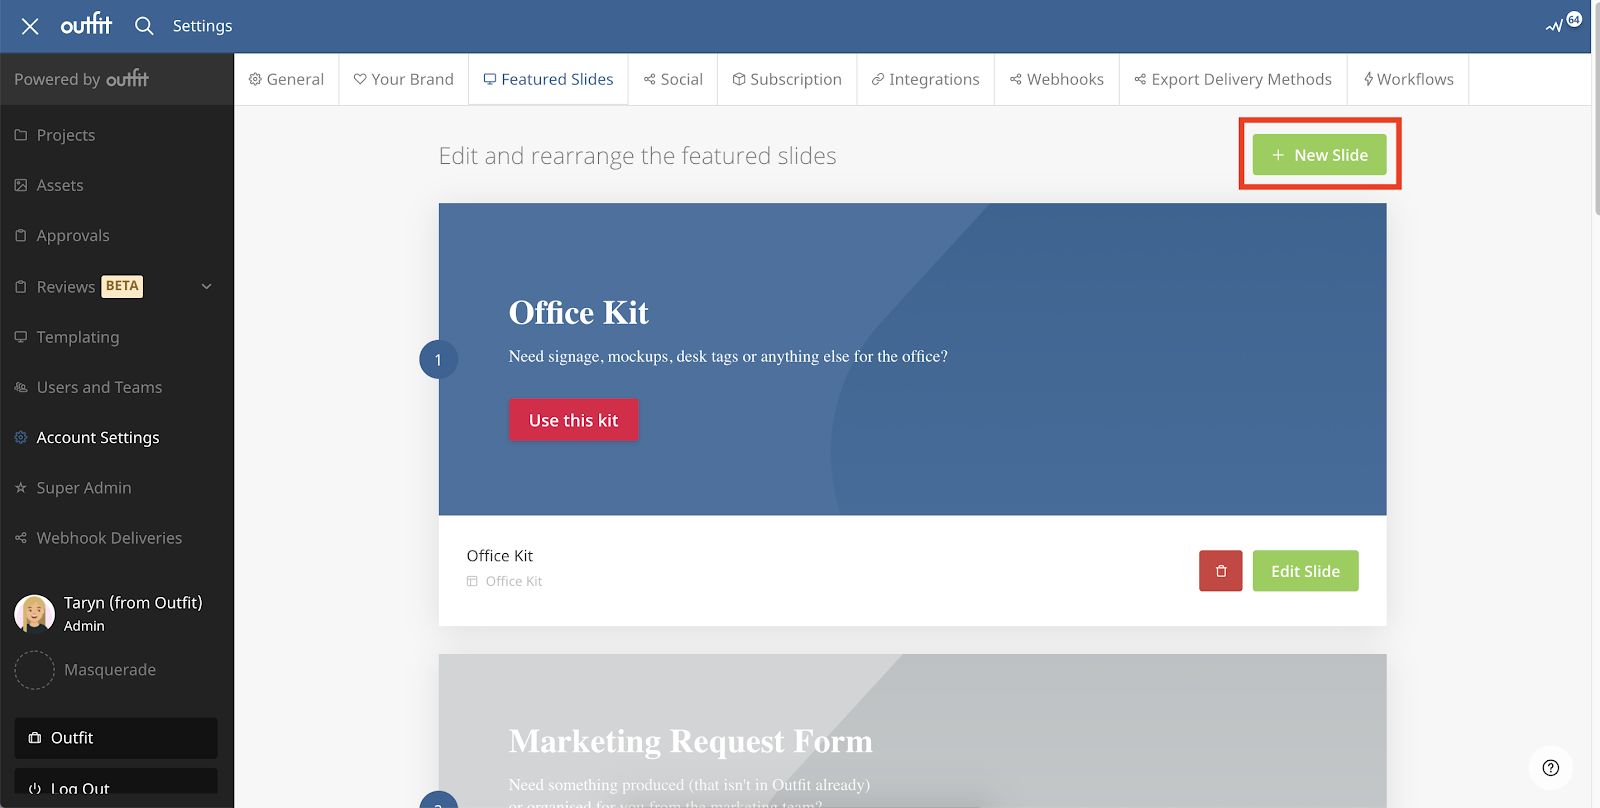Viewport: 1600px width, 808px height.
Task: Click the Masquerade label
Action: pyautogui.click(x=110, y=670)
